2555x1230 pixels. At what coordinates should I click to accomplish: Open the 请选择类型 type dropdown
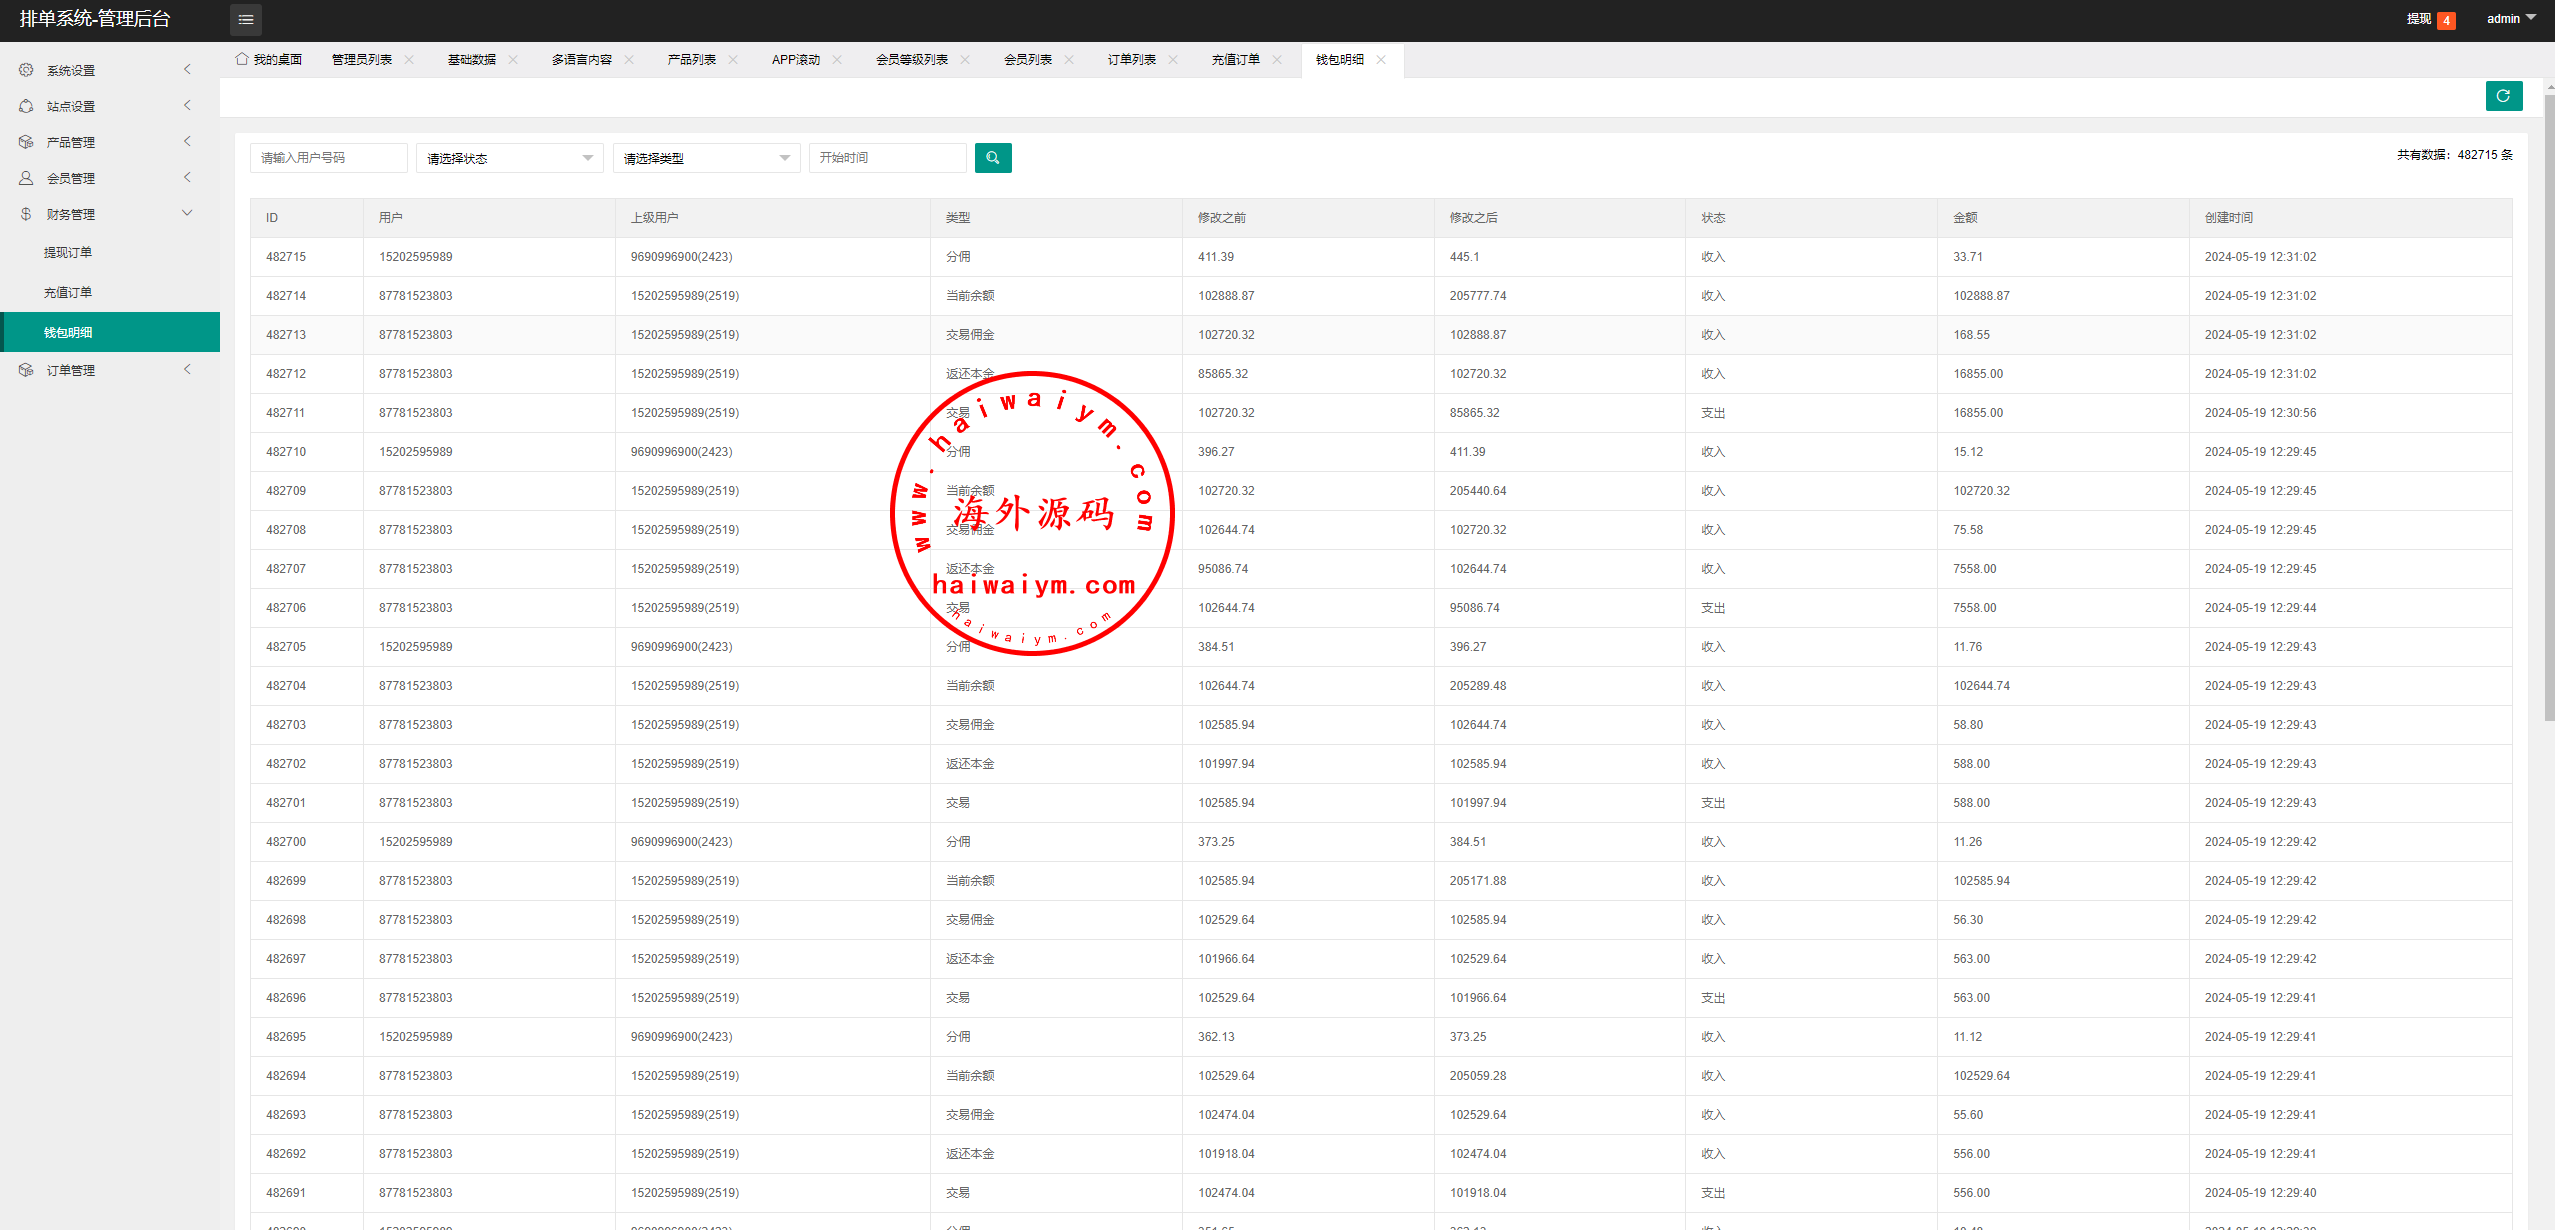pos(706,158)
